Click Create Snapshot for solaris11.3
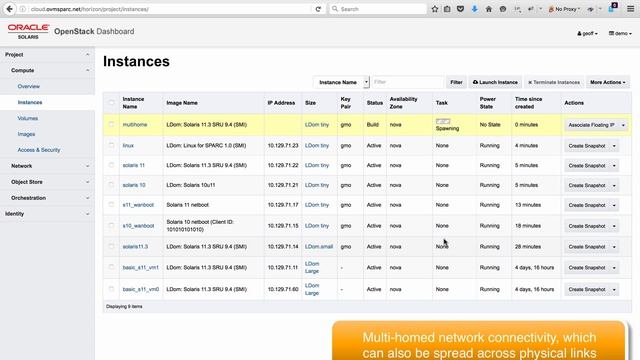This screenshot has width=640, height=360. tap(587, 247)
